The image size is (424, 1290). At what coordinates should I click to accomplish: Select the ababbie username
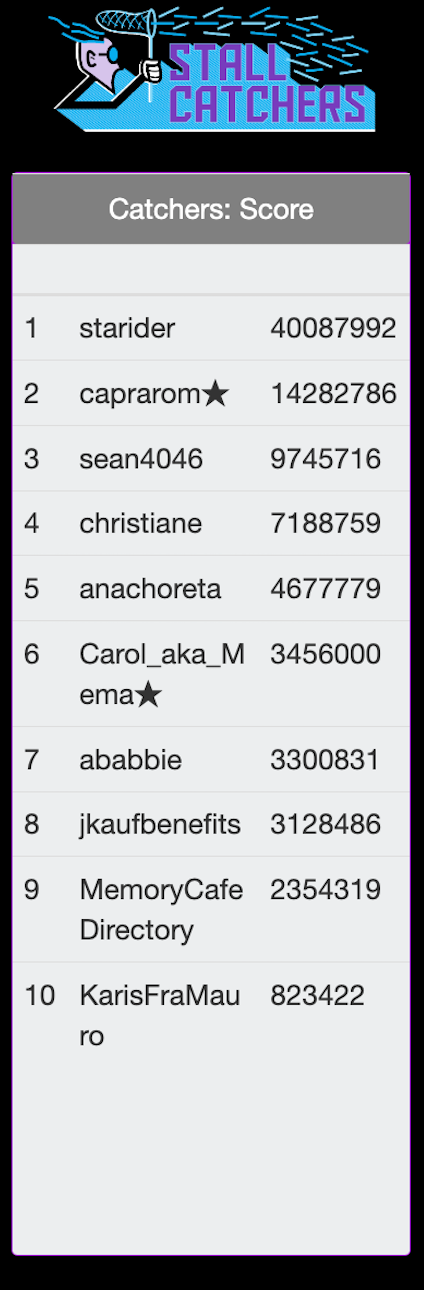pos(131,760)
